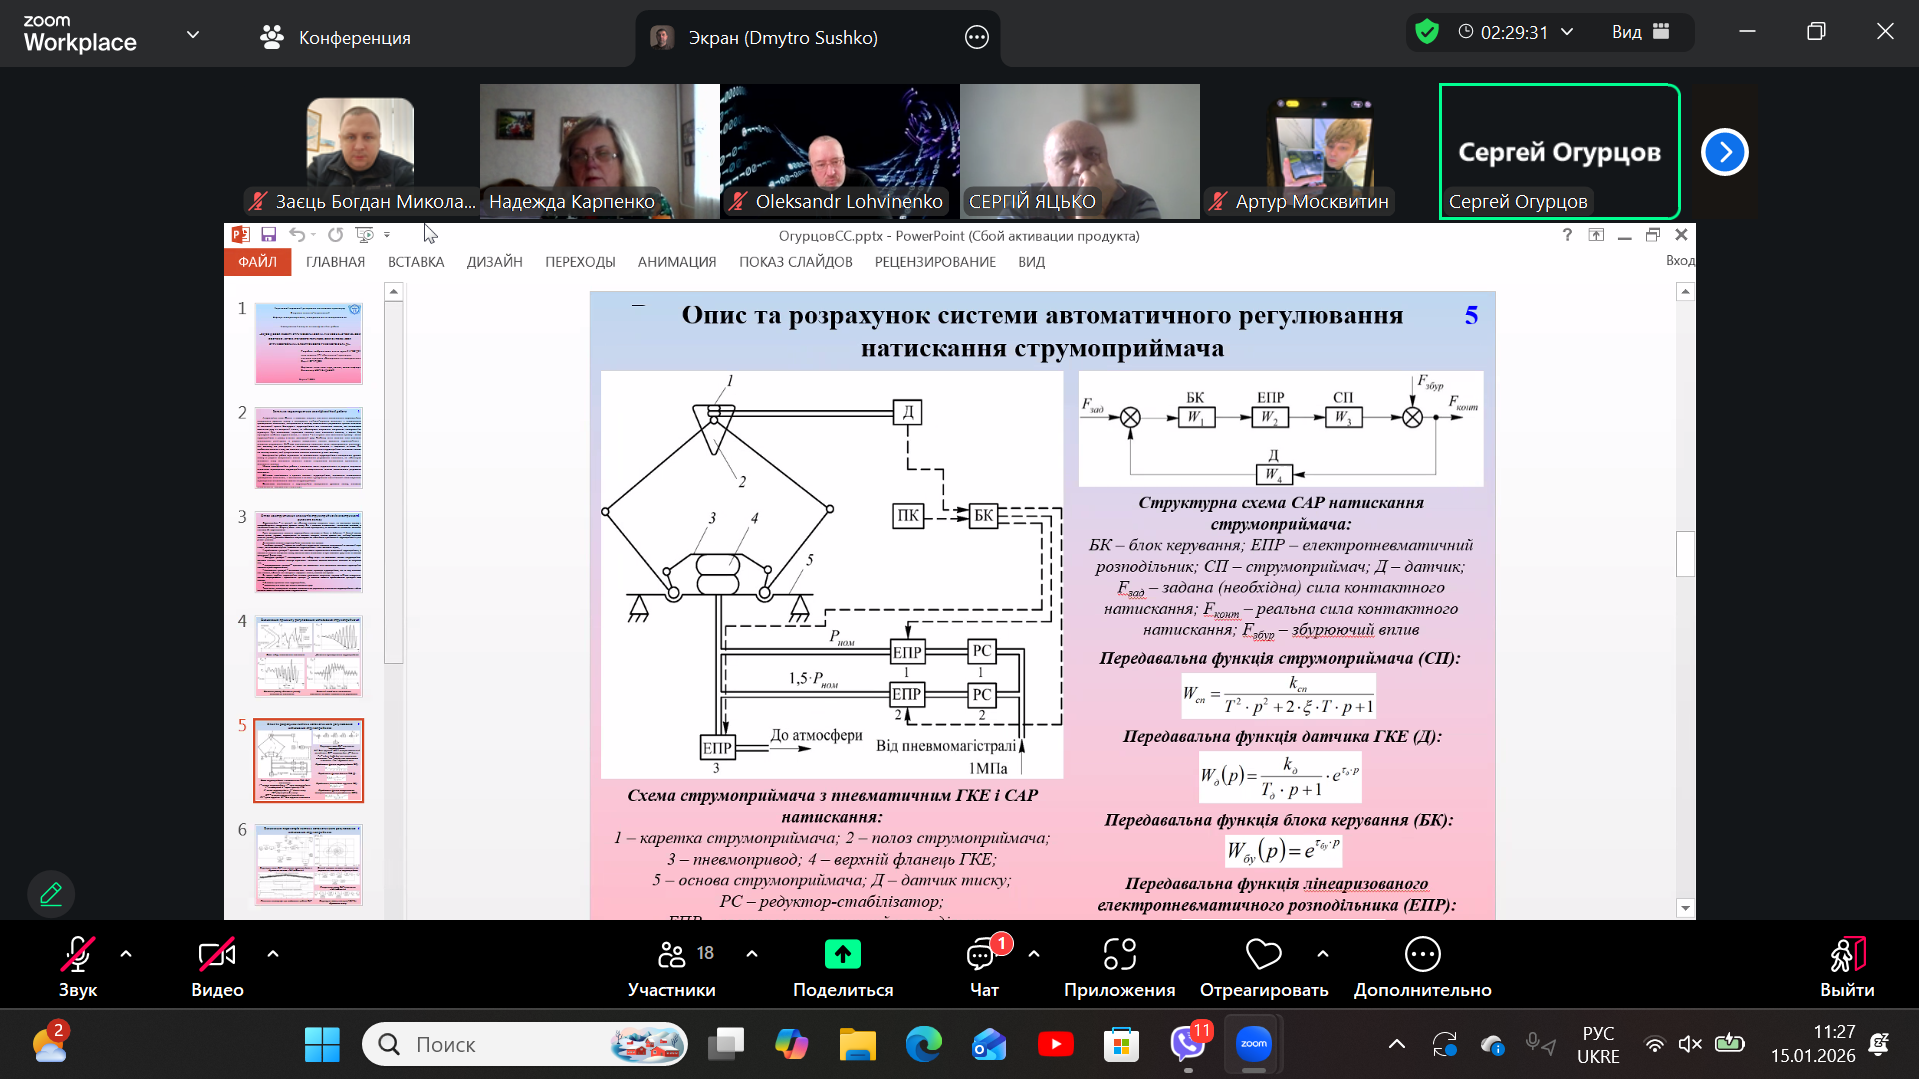Click the green annotation pencil icon

click(x=51, y=893)
